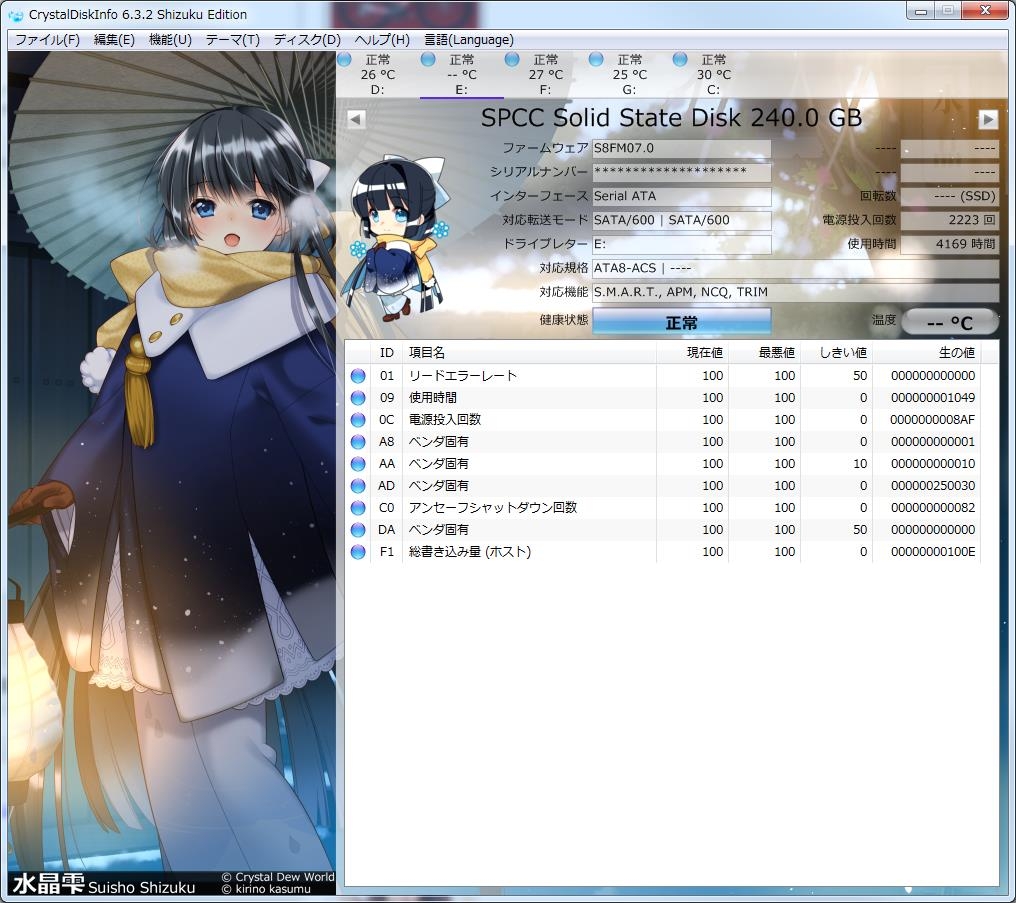Viewport: 1016px width, 903px height.
Task: Click the masked serial number field
Action: click(682, 172)
